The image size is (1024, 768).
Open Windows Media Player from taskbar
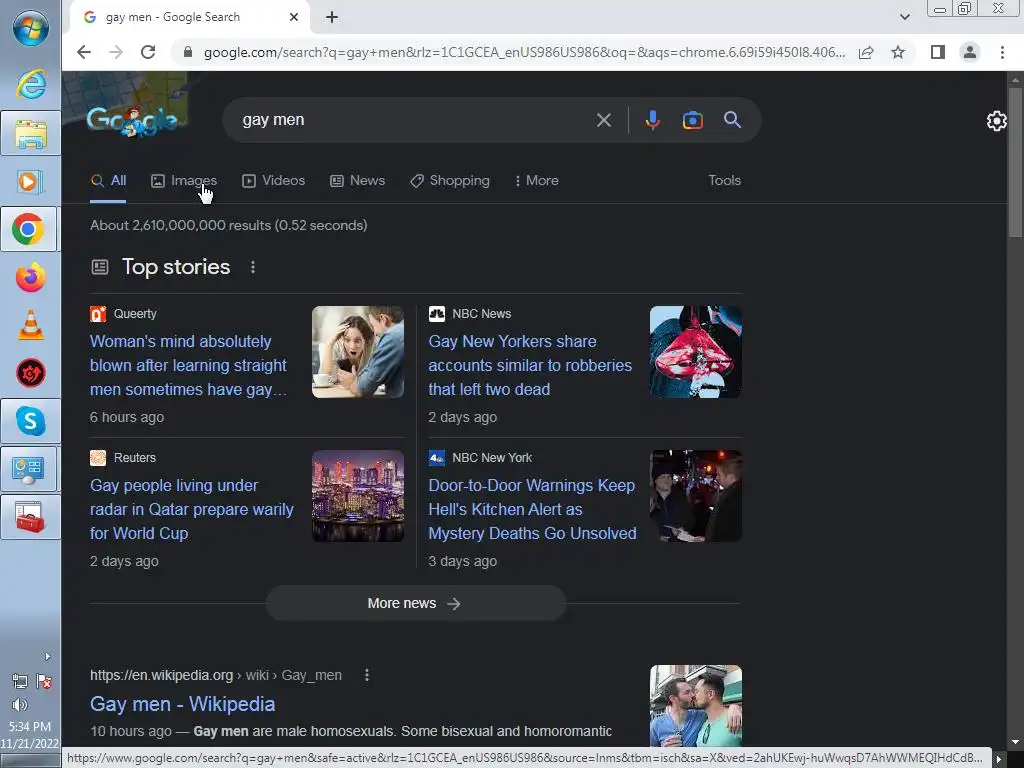coord(31,182)
